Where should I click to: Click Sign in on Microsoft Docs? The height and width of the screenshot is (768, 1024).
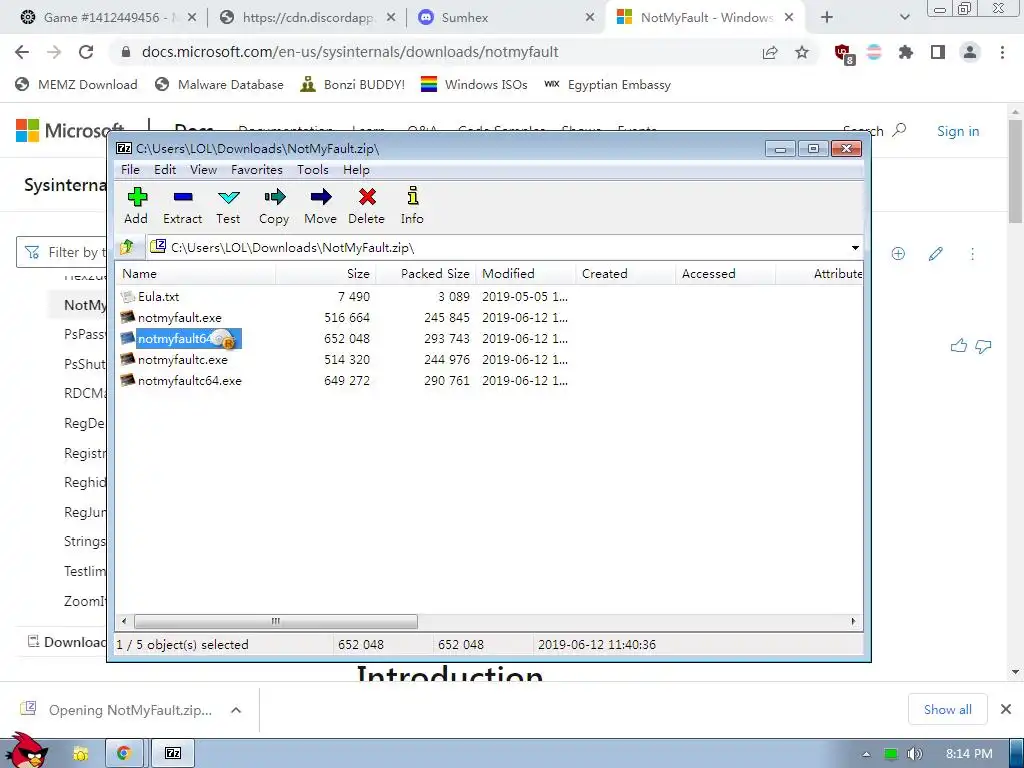tap(958, 131)
